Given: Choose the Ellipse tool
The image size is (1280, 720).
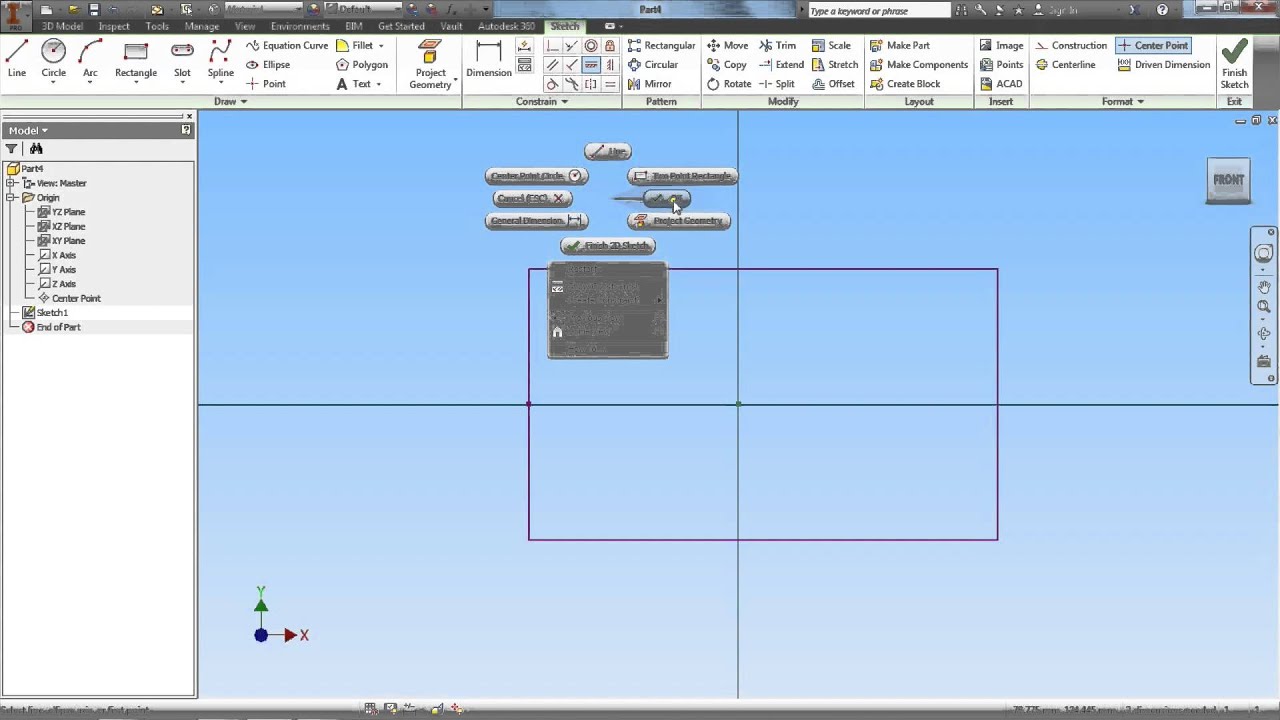Looking at the screenshot, I should [x=268, y=64].
